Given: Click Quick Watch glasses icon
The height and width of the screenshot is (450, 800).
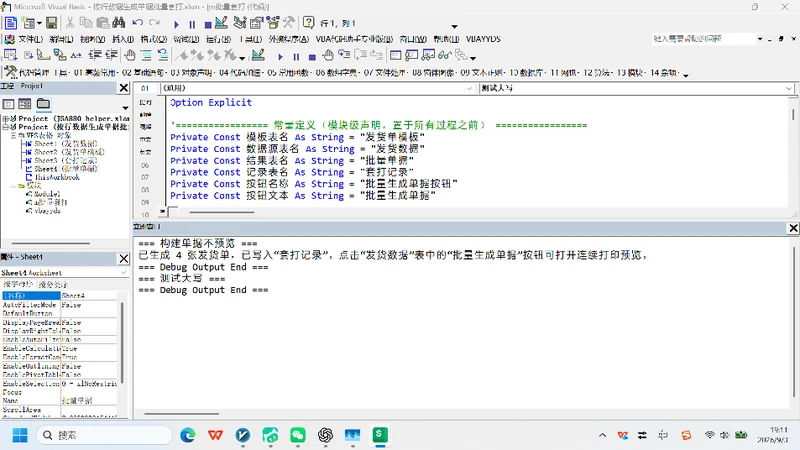Looking at the screenshot, I should [444, 55].
